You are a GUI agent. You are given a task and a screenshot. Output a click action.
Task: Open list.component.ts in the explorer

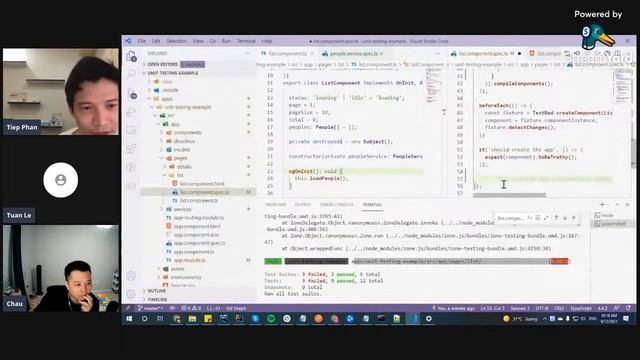199,201
